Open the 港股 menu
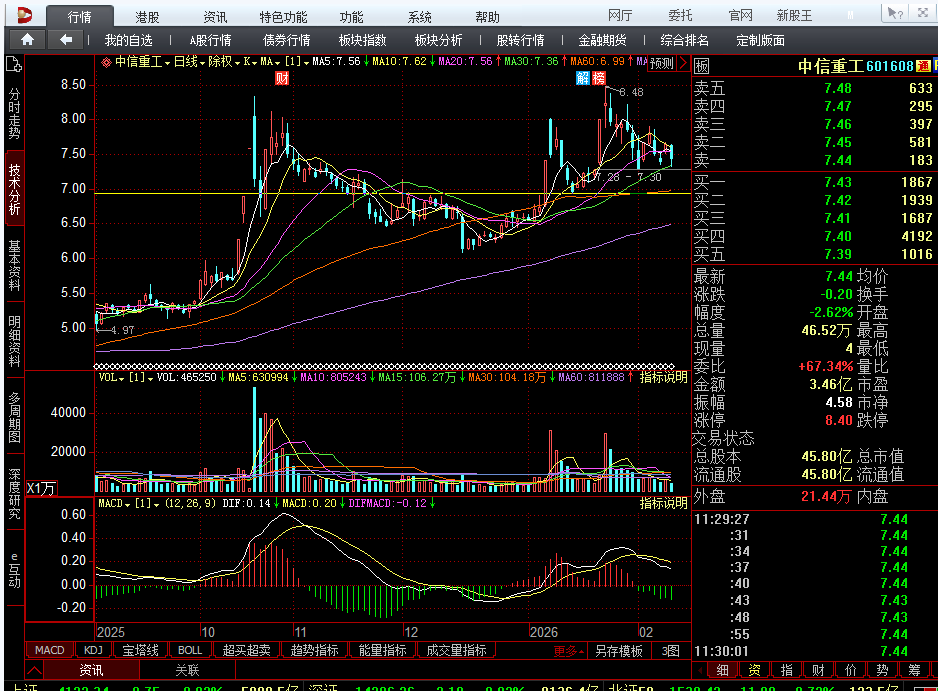The image size is (938, 691). [147, 17]
